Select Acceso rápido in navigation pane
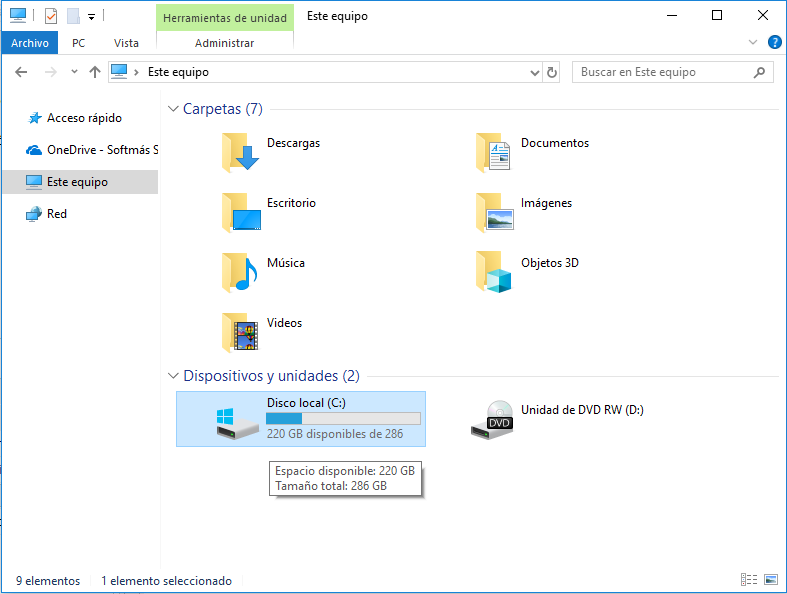The image size is (787, 594). coord(84,118)
